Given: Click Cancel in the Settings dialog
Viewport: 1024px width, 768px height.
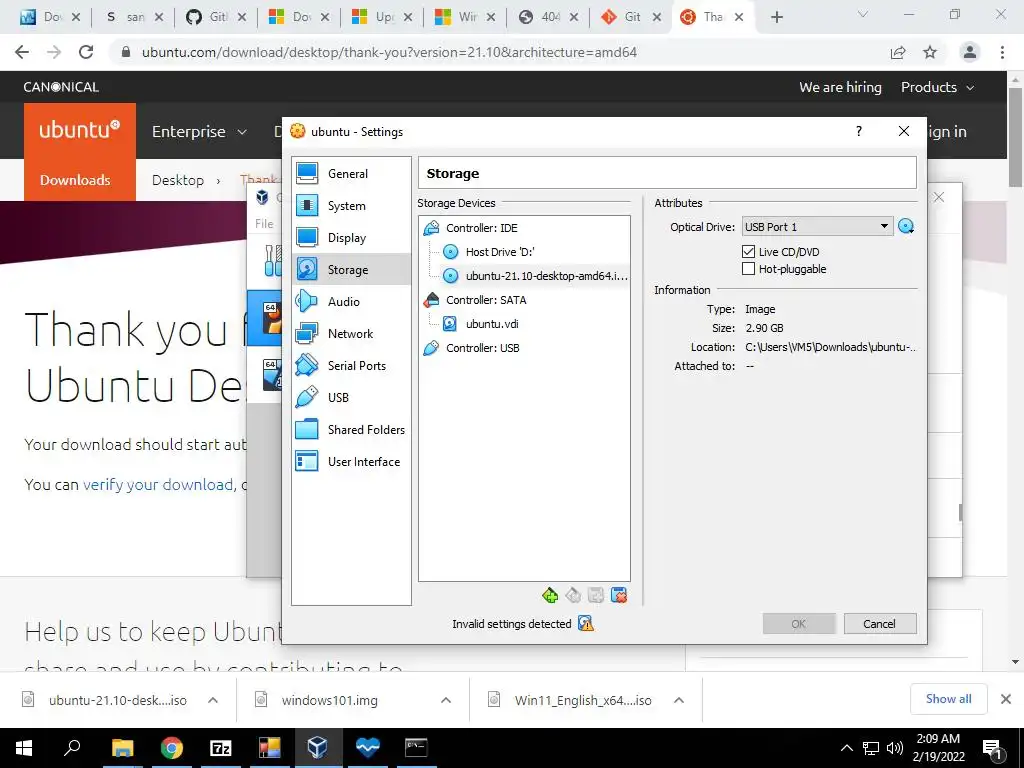Looking at the screenshot, I should [x=880, y=624].
